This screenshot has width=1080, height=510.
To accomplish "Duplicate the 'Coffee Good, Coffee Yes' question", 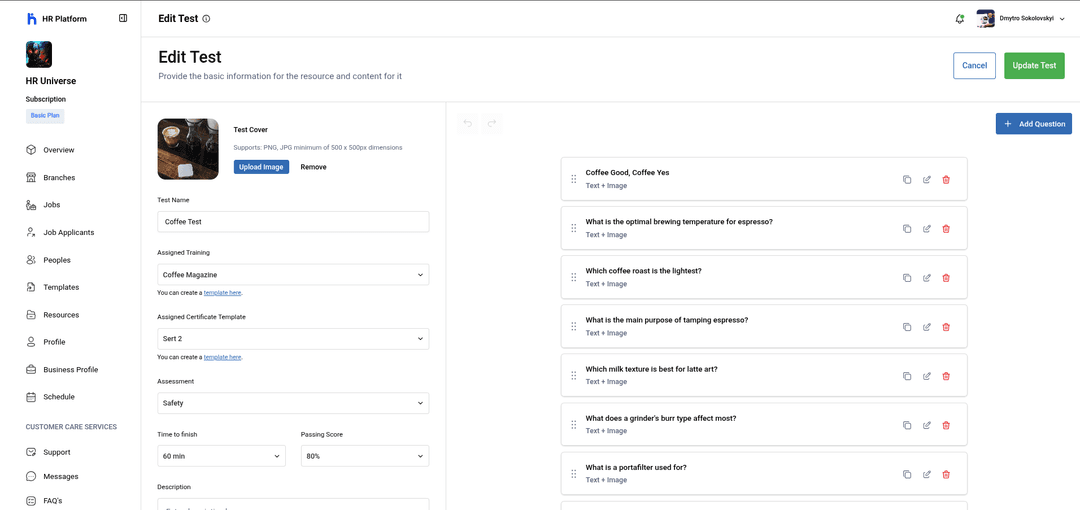I will point(907,179).
